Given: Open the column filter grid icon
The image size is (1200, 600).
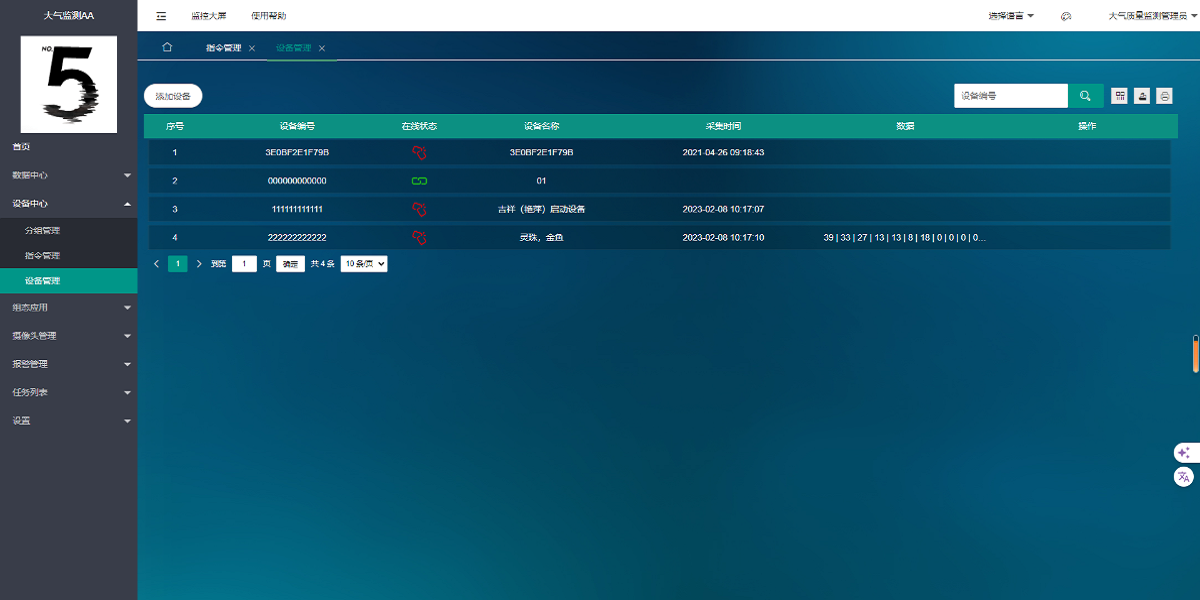Looking at the screenshot, I should pyautogui.click(x=1120, y=96).
